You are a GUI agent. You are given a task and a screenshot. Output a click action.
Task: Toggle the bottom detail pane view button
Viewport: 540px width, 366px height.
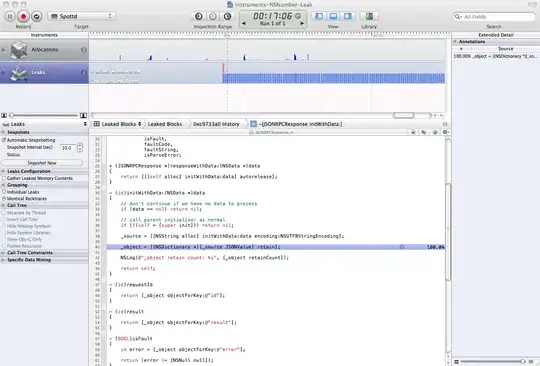[x=333, y=16]
